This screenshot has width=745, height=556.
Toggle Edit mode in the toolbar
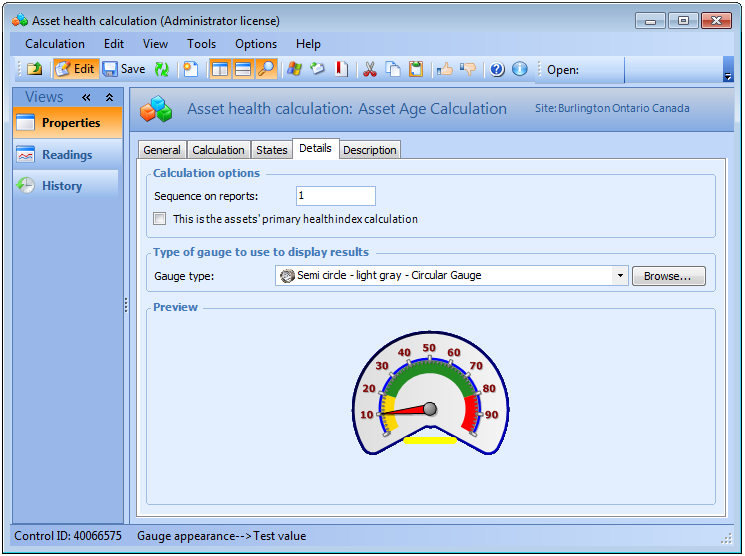75,70
